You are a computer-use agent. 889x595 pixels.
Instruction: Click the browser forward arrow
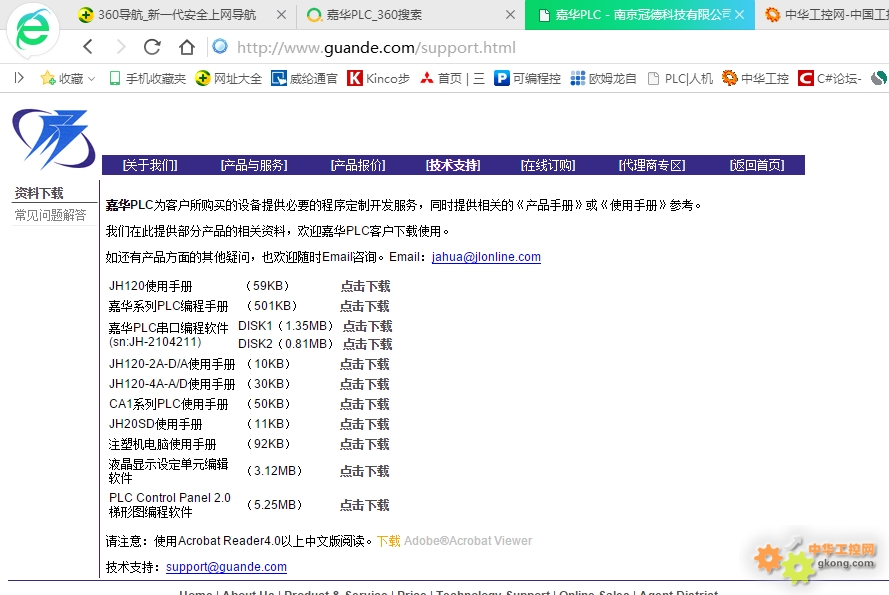point(120,47)
